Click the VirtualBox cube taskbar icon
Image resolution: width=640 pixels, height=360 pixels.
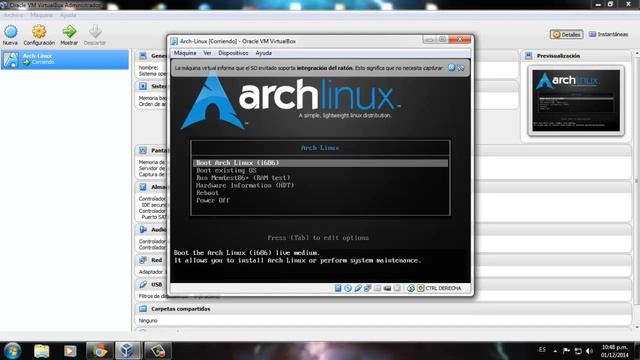(x=127, y=351)
